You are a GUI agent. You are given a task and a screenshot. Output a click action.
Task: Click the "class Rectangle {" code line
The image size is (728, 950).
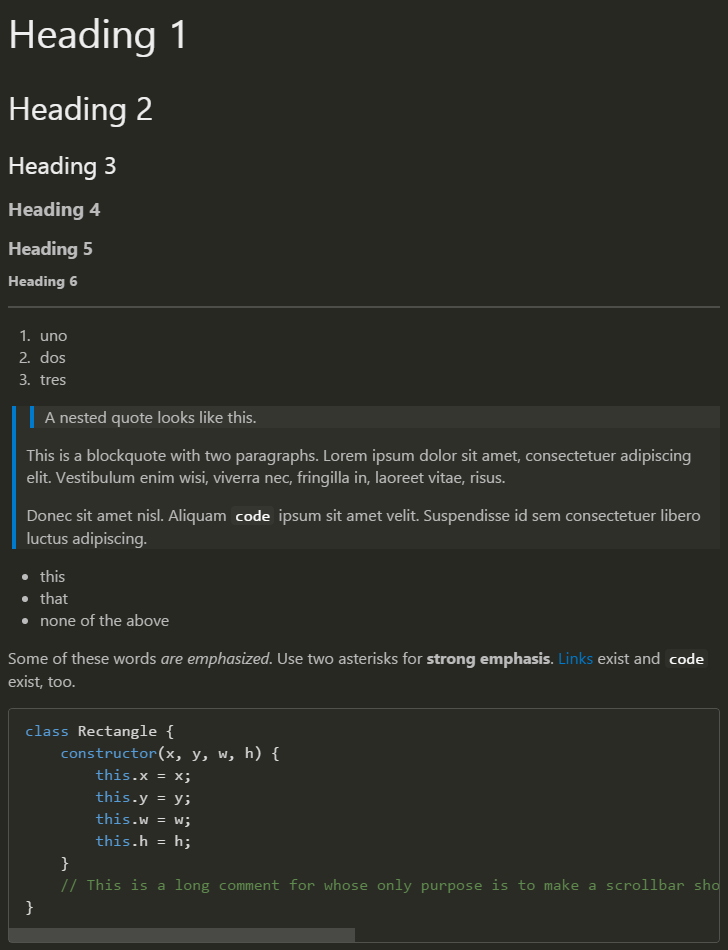[x=100, y=731]
